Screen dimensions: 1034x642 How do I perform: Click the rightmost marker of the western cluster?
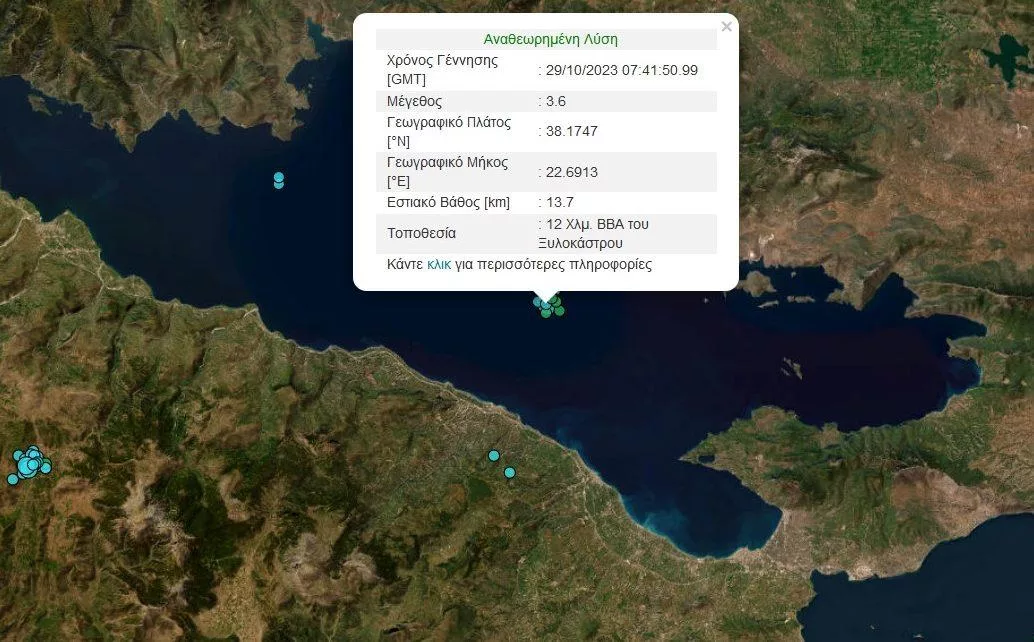45,468
